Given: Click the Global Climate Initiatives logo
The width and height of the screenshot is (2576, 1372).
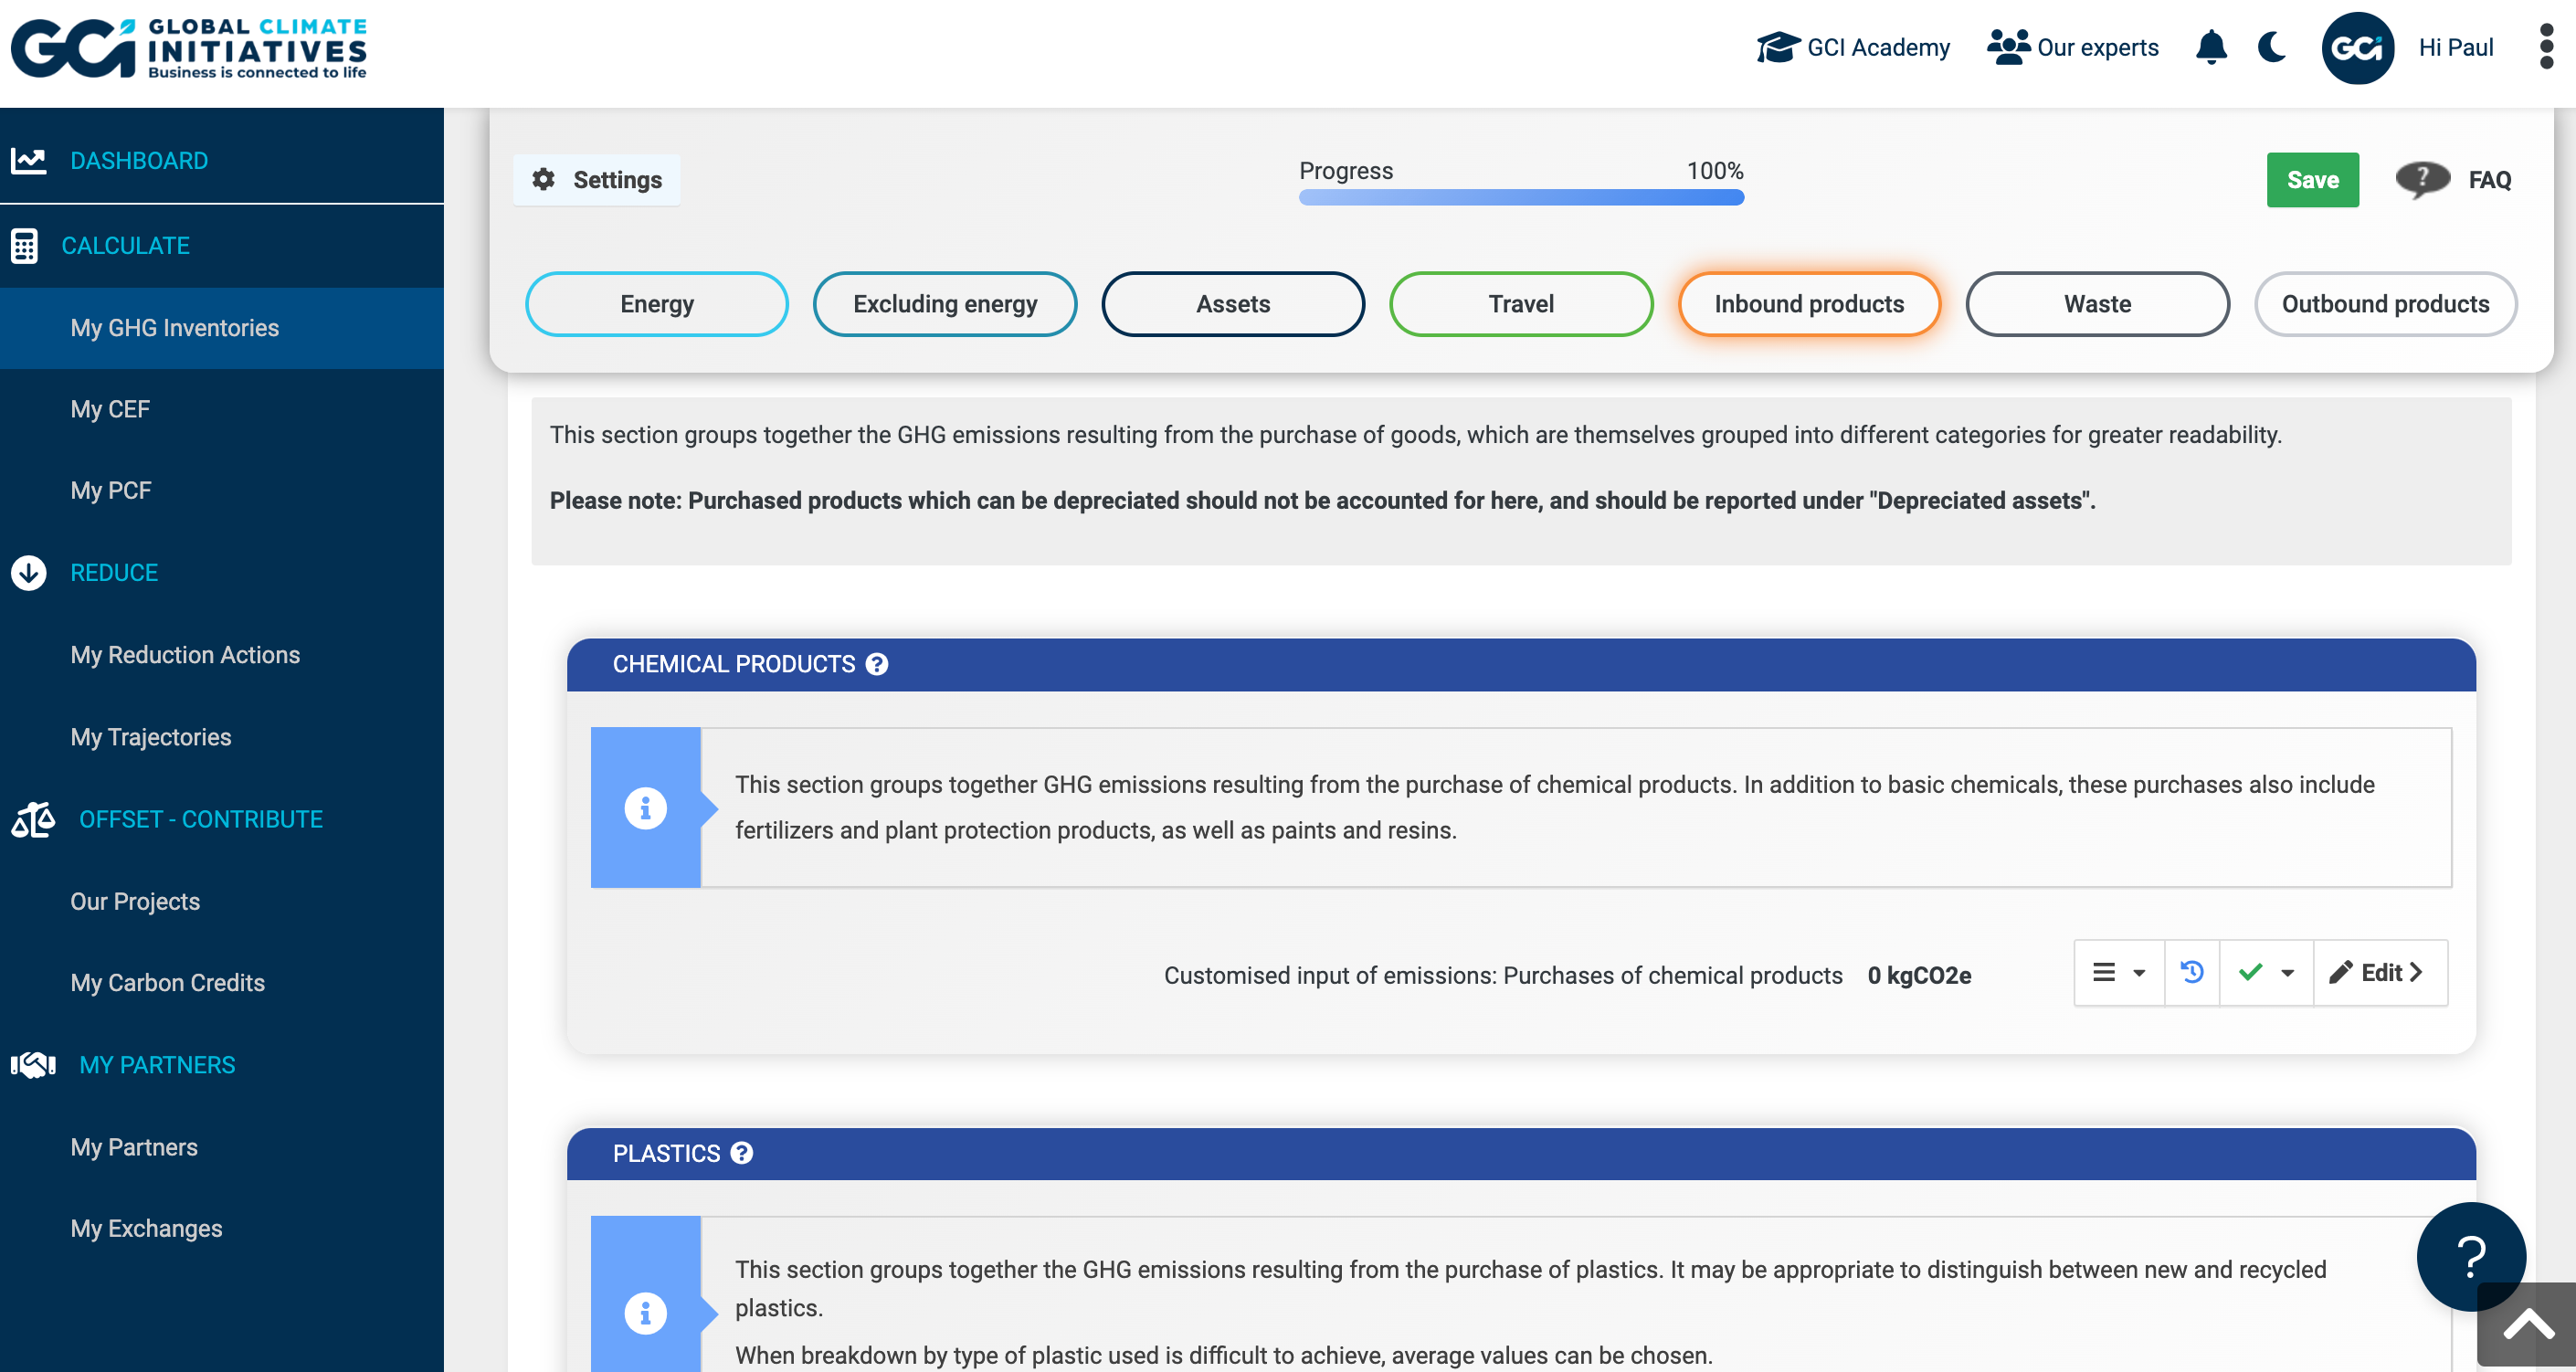Looking at the screenshot, I should (189, 48).
